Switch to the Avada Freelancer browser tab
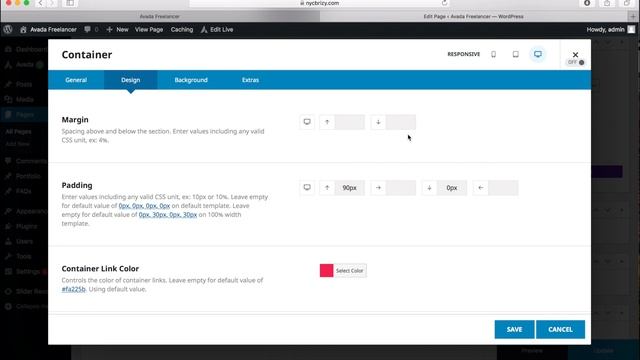Viewport: 640px width, 360px height. (x=160, y=16)
